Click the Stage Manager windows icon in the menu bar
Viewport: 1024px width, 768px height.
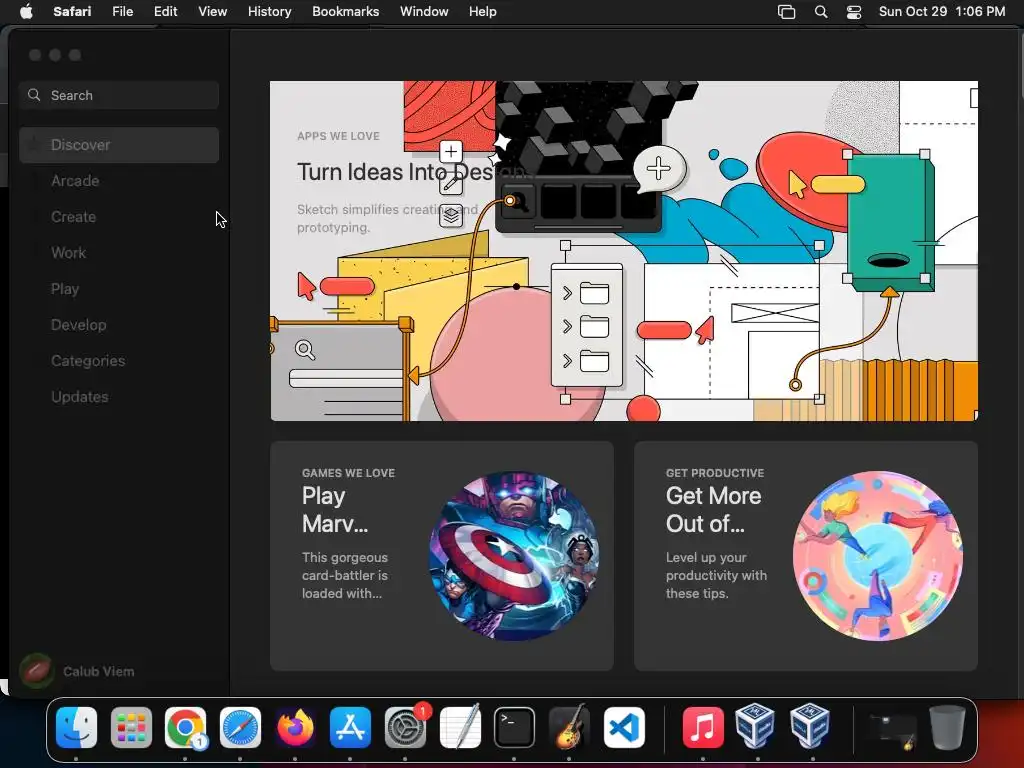coord(786,12)
